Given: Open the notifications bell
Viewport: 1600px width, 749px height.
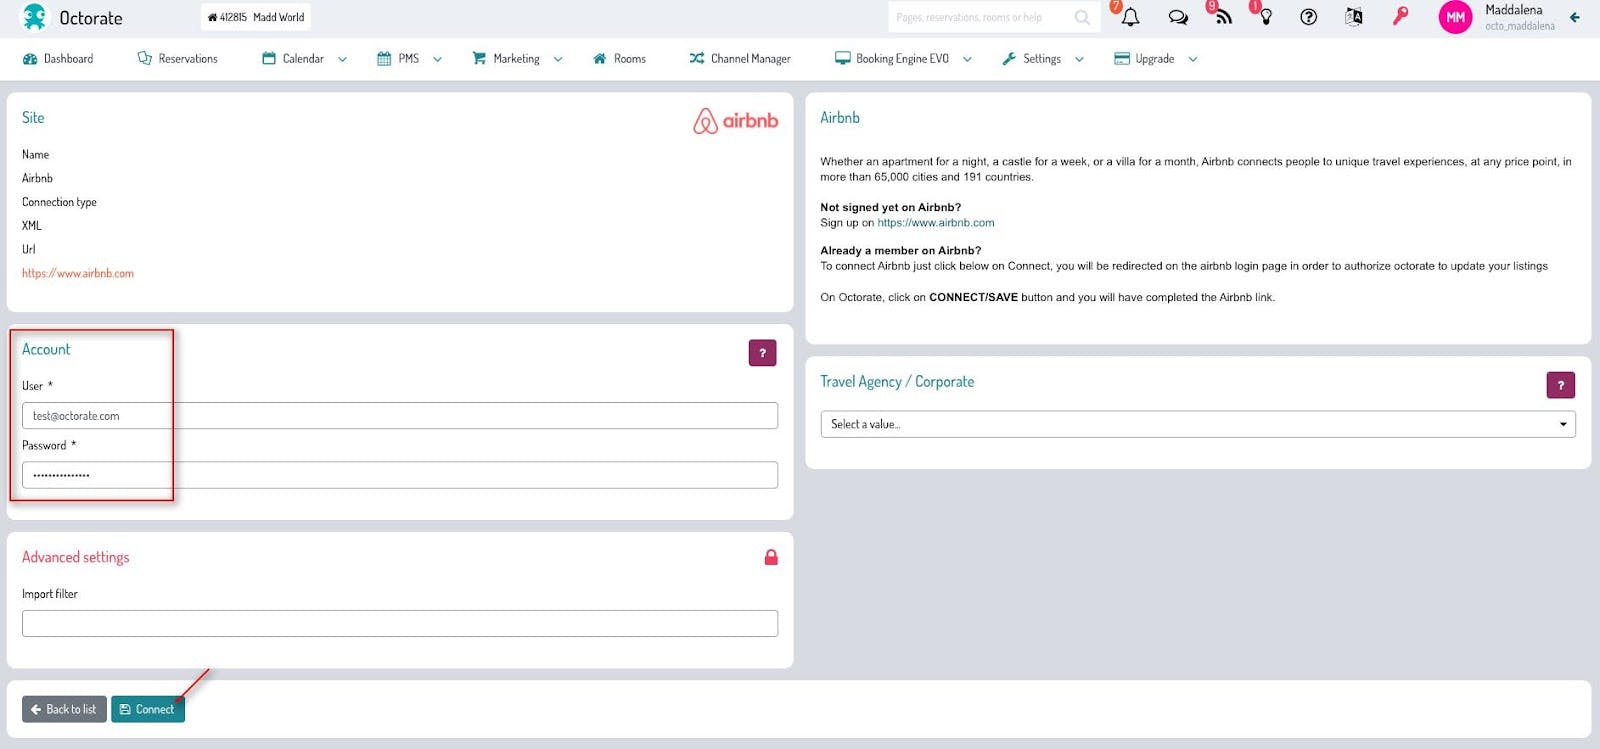Looking at the screenshot, I should pos(1130,17).
